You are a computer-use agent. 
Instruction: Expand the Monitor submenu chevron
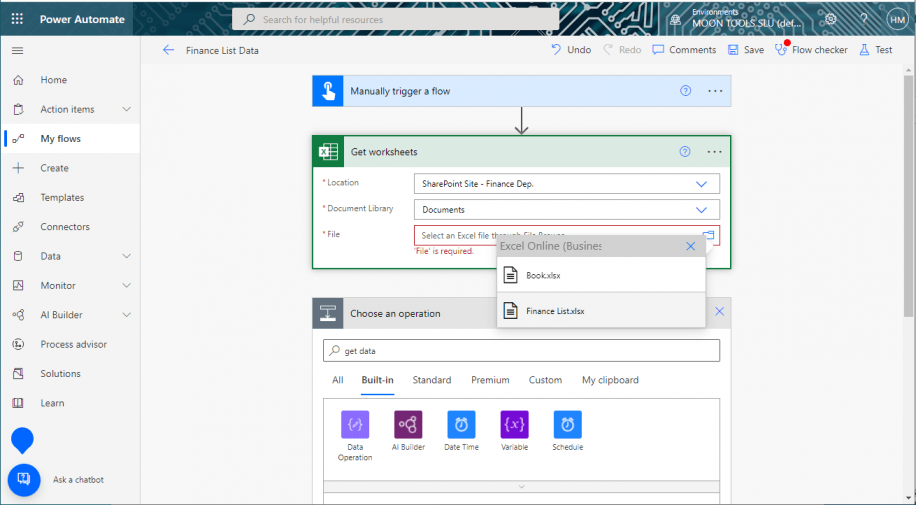126,285
